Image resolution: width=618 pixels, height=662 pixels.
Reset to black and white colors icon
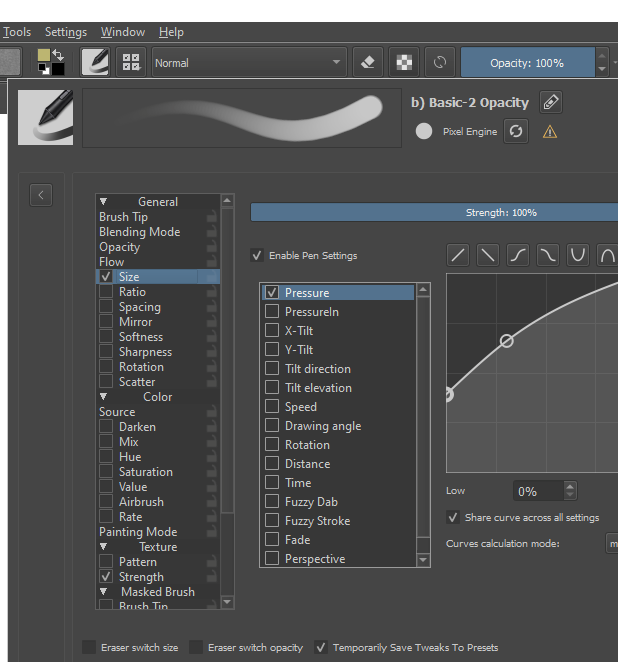tap(43, 69)
